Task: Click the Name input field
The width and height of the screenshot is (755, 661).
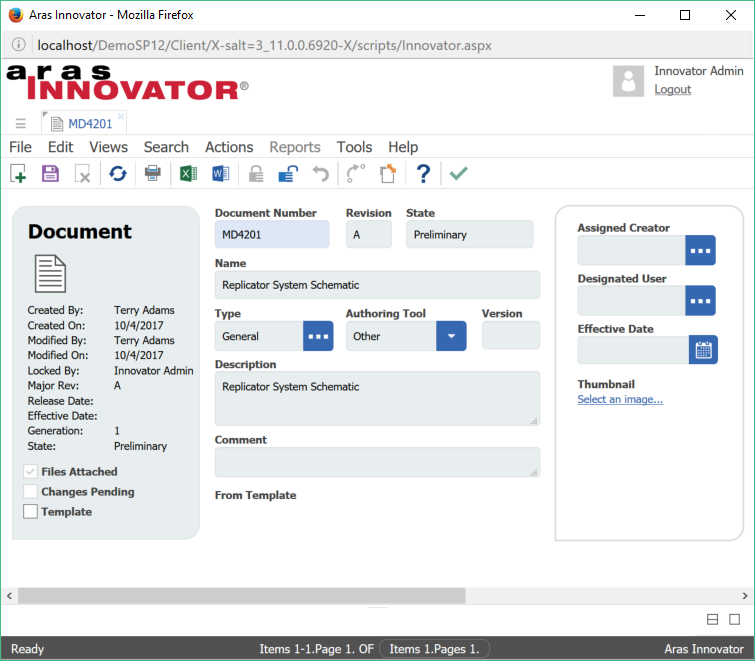Action: coord(377,285)
